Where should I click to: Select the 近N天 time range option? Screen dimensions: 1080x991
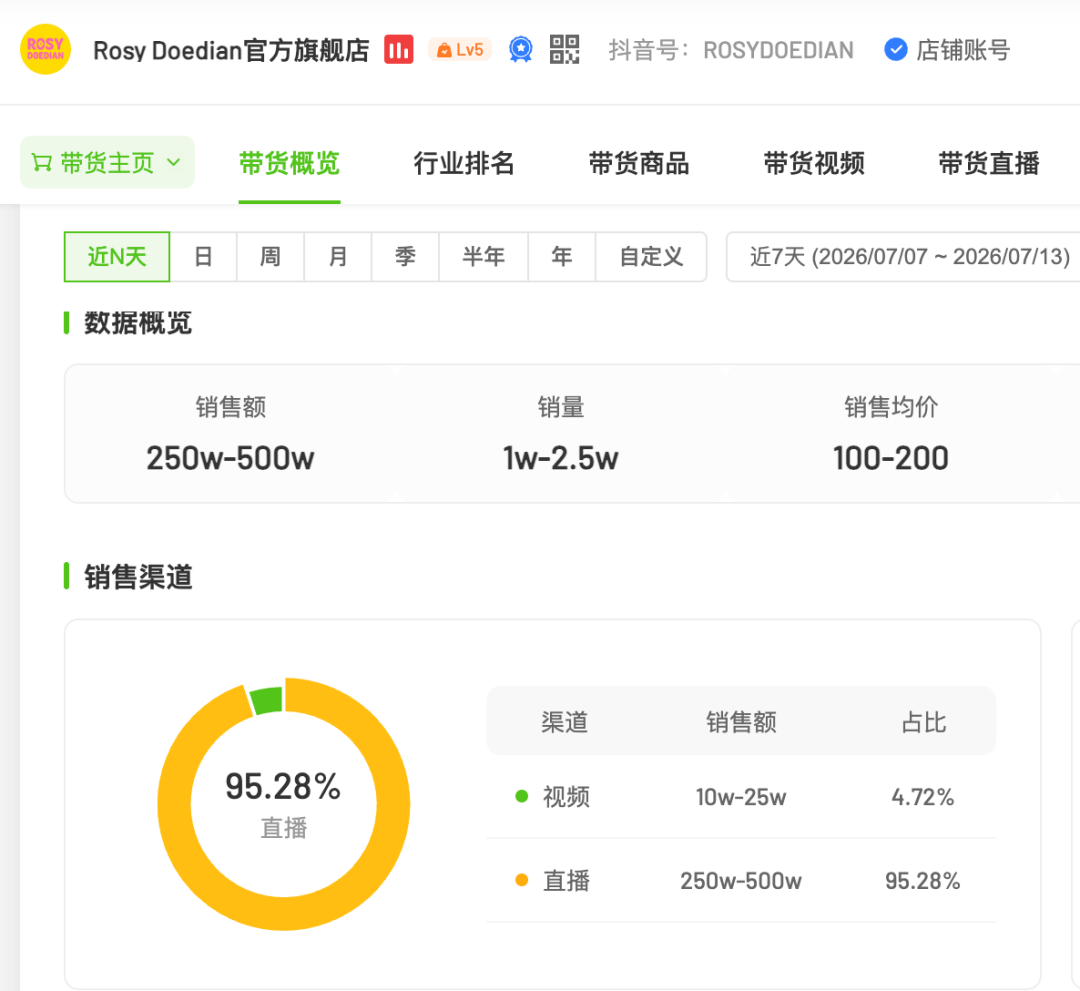[117, 257]
